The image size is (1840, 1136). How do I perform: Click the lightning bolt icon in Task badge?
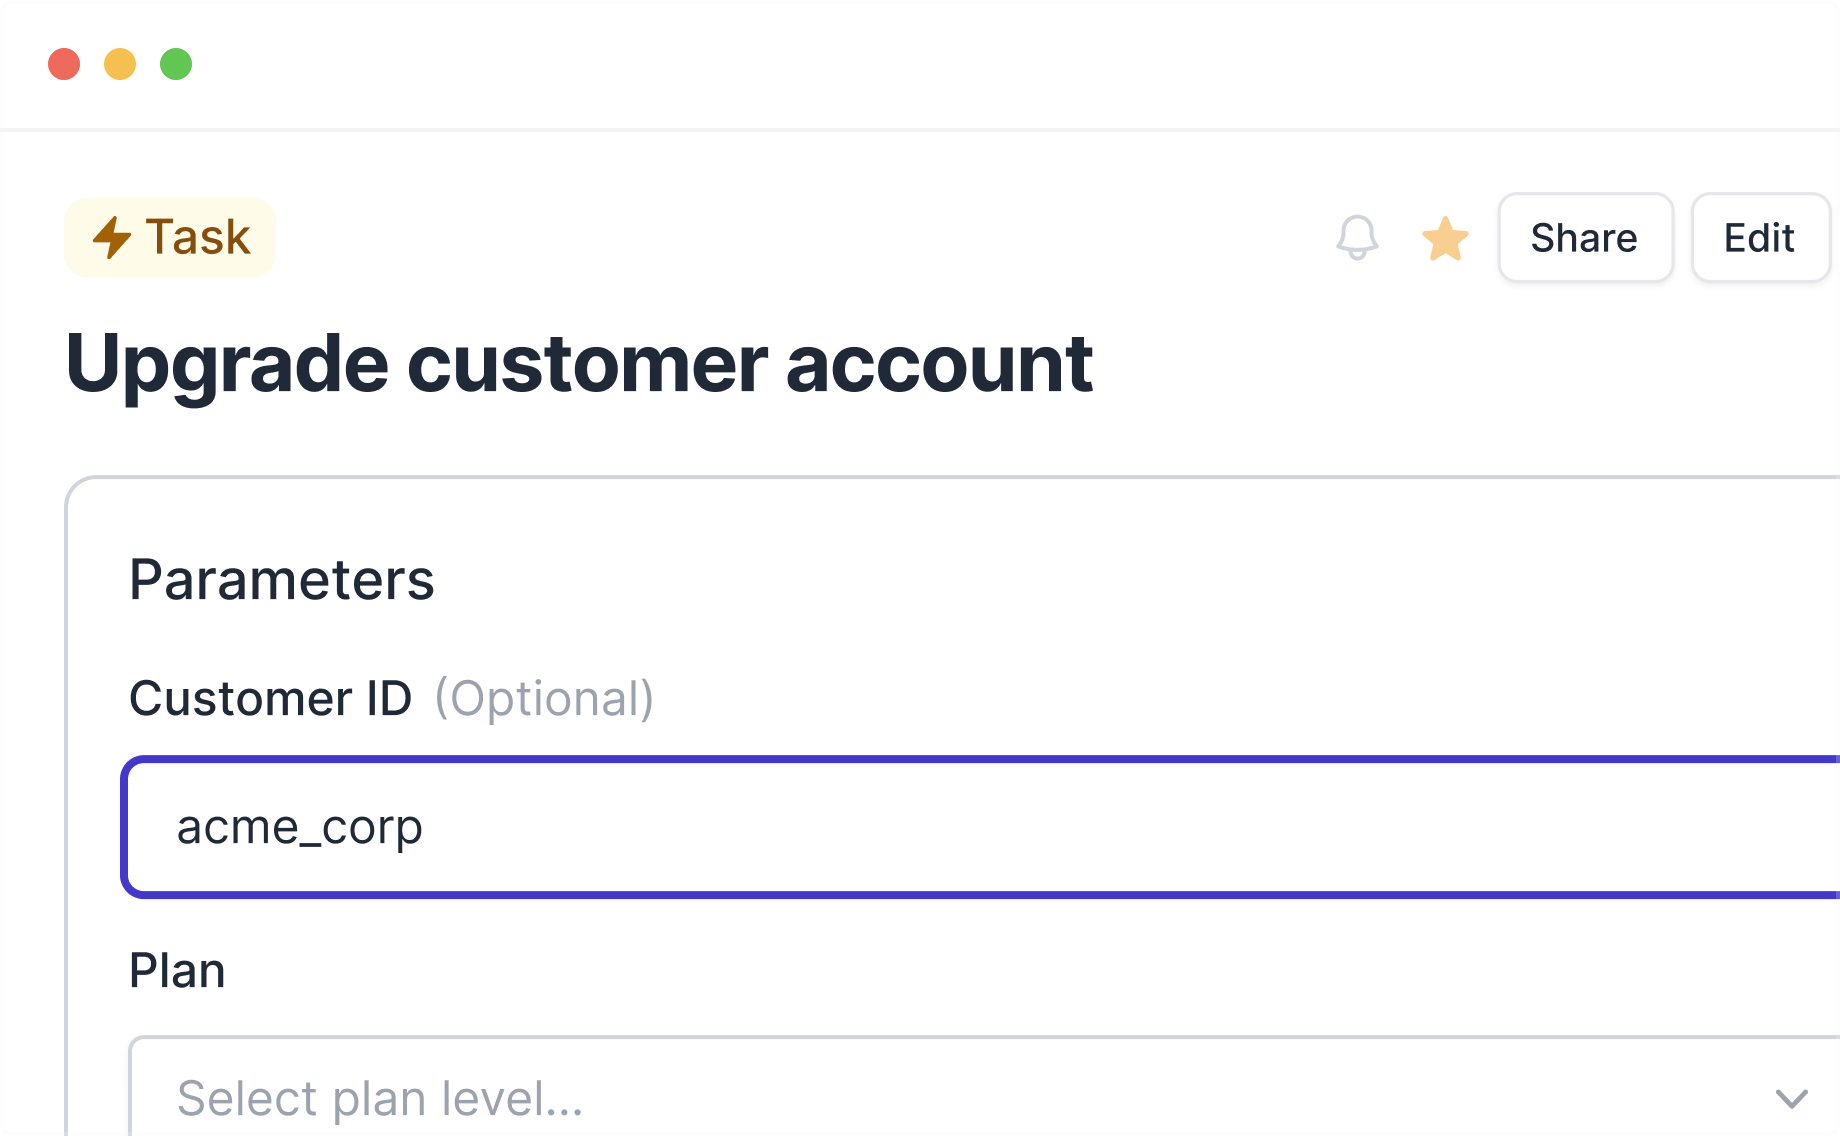tap(112, 238)
